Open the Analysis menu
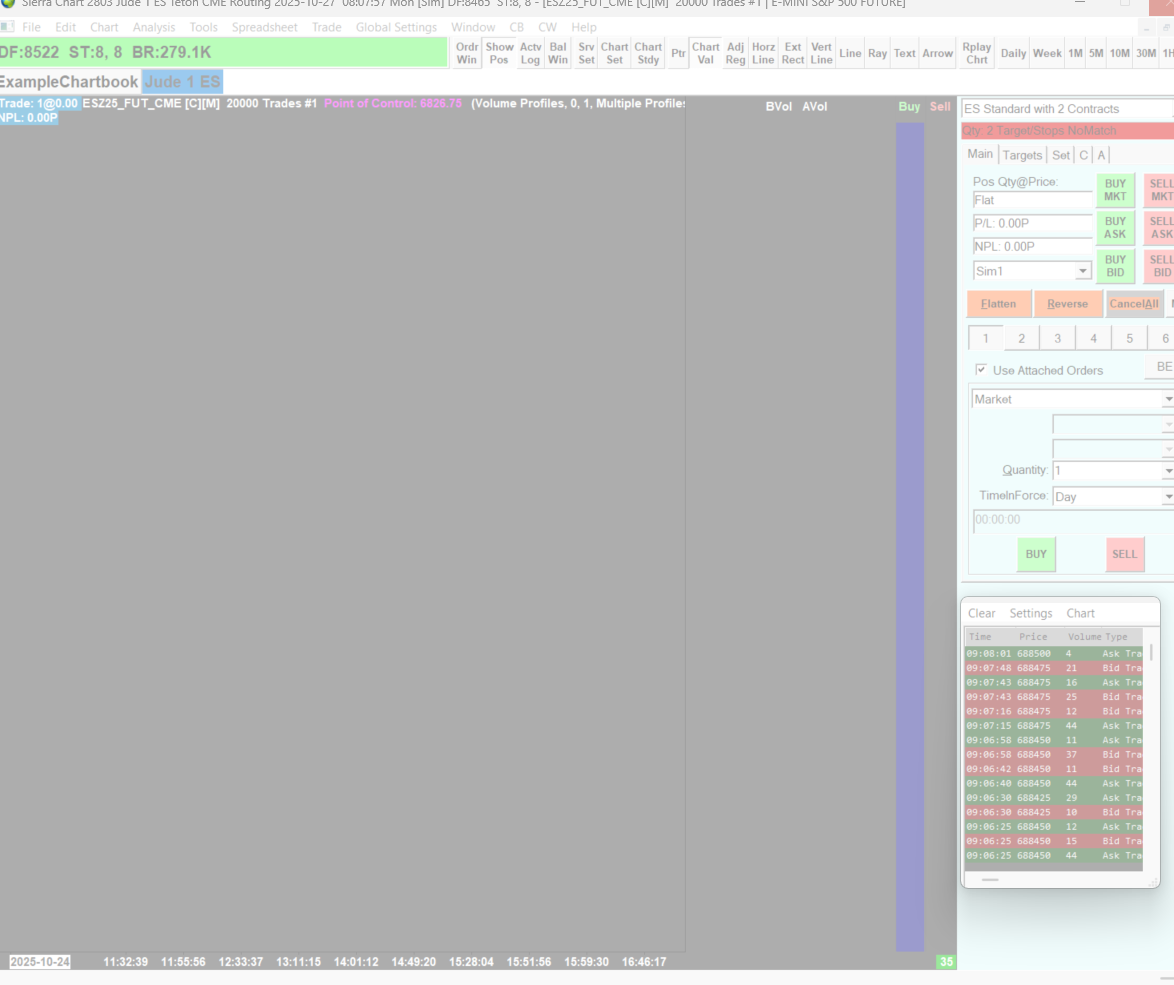 153,27
